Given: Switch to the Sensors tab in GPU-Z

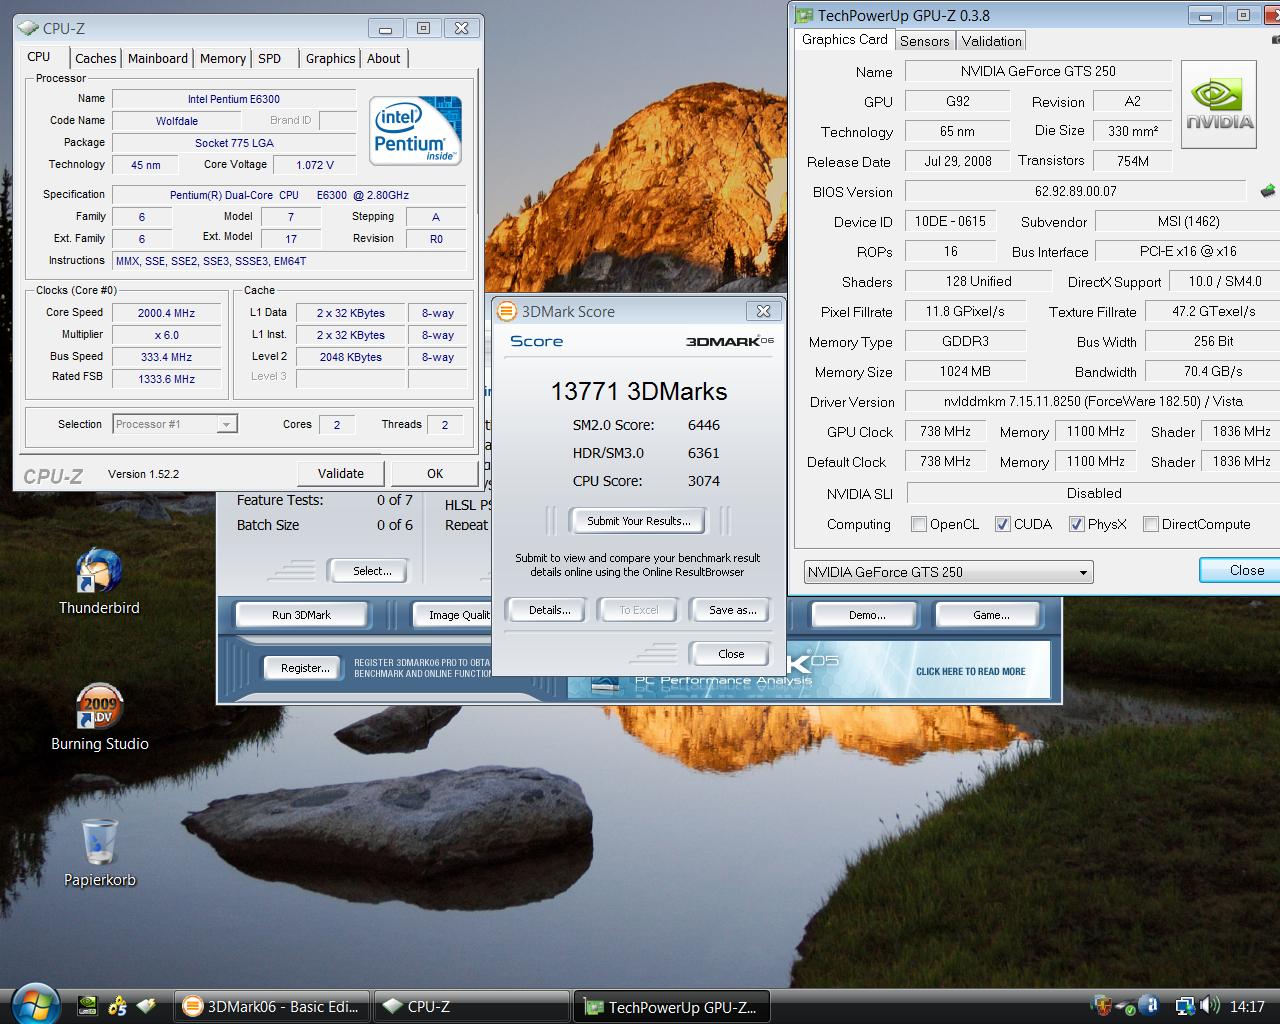Looking at the screenshot, I should 924,41.
